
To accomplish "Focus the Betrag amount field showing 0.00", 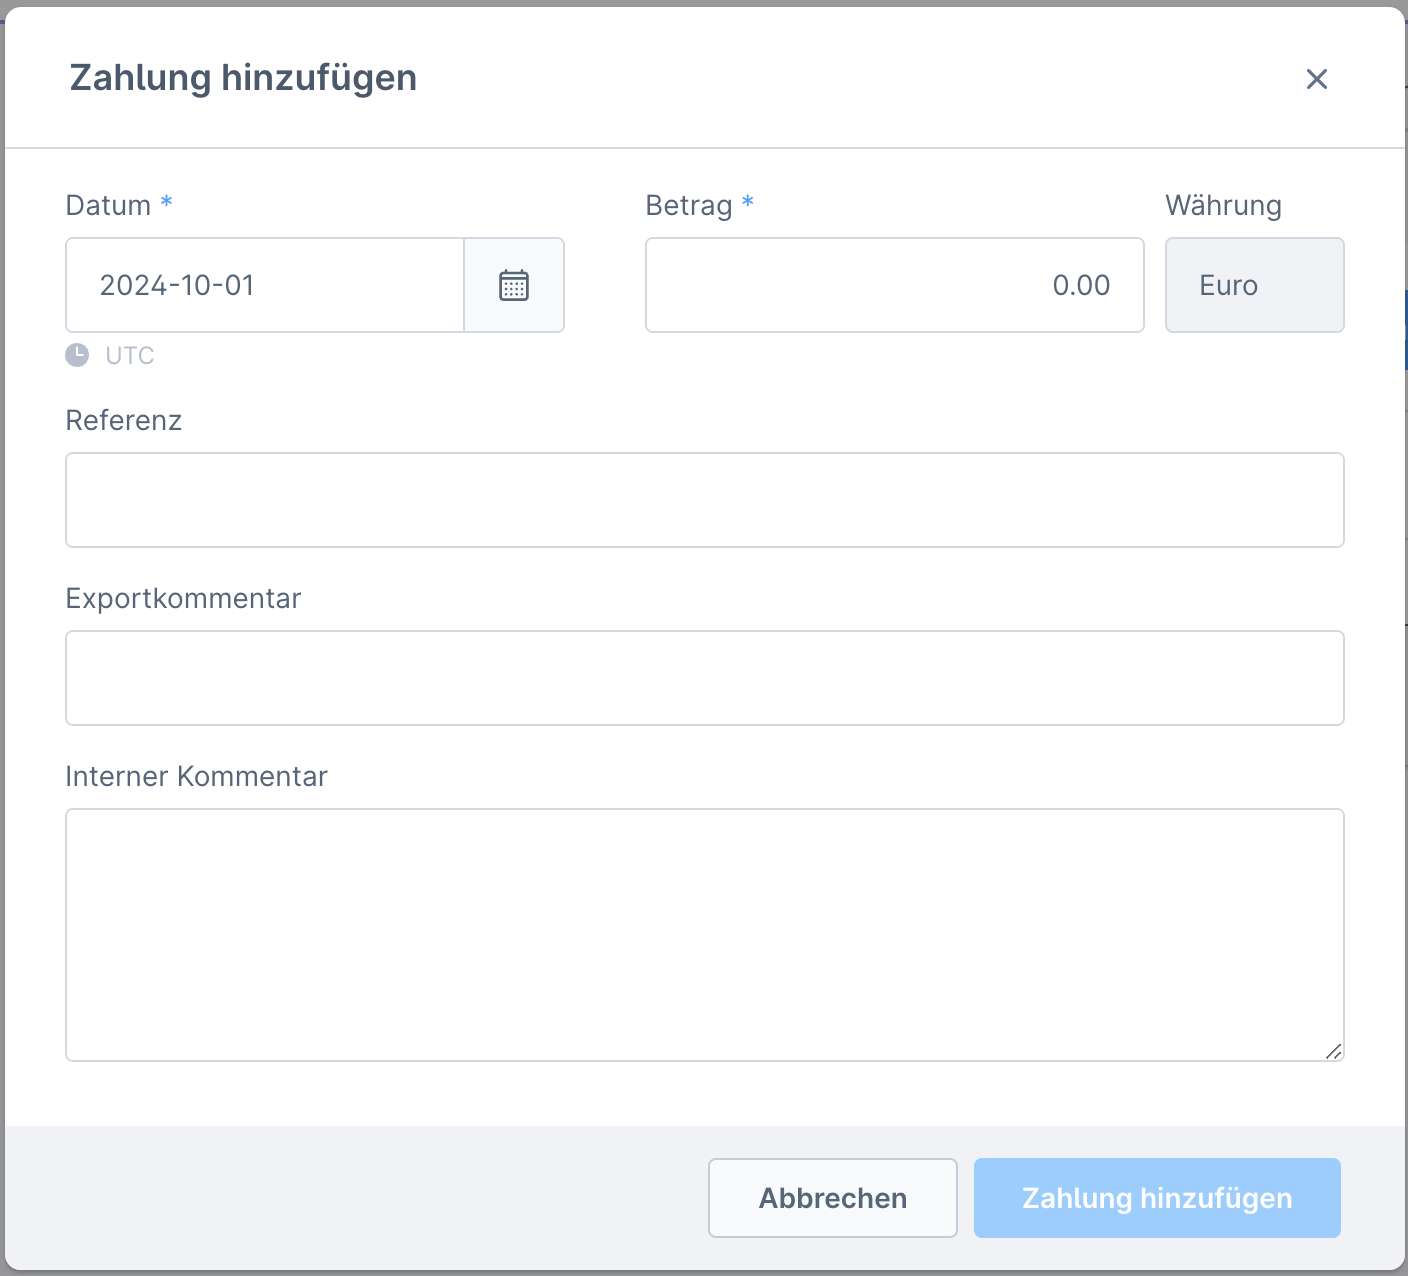I will coord(894,285).
